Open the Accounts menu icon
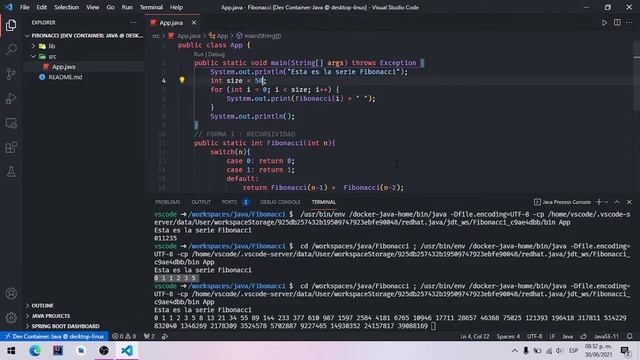Viewport: 640px width, 360px height. 11,293
